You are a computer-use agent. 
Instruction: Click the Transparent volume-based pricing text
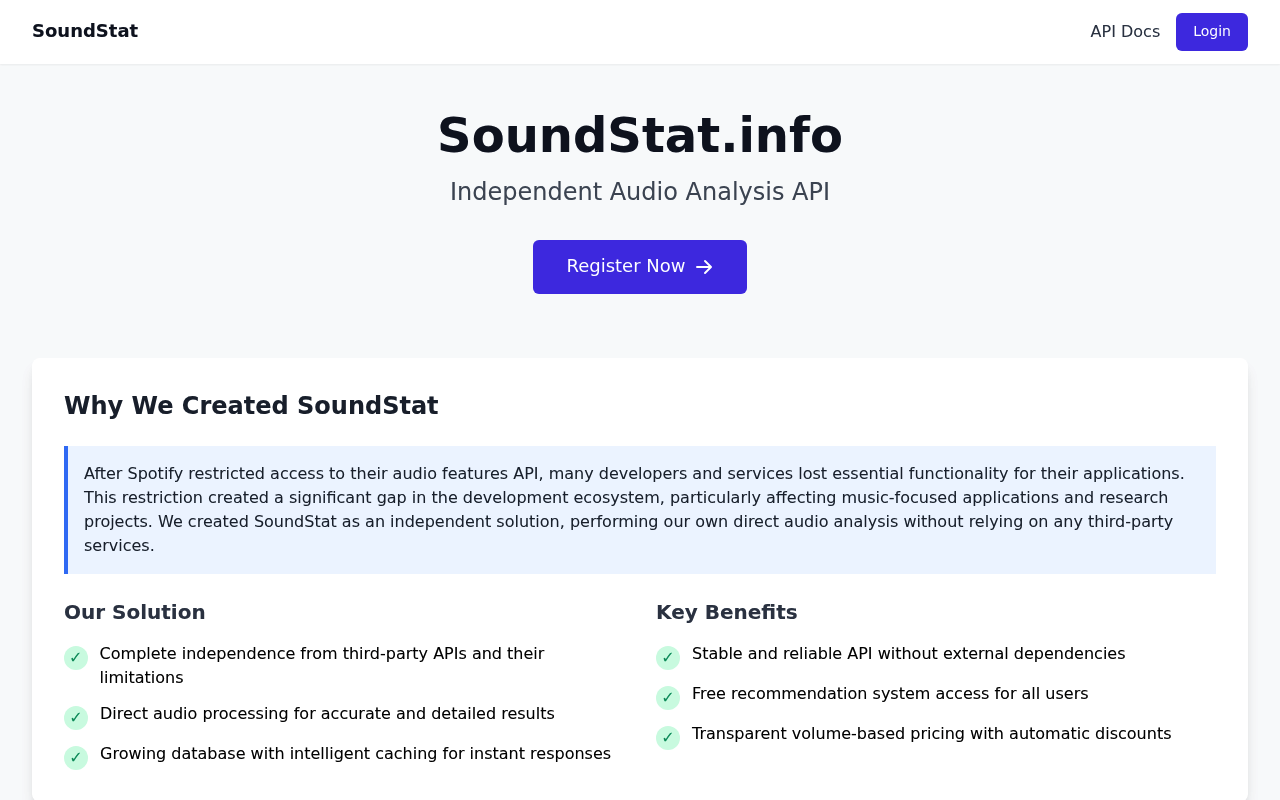pyautogui.click(x=932, y=734)
